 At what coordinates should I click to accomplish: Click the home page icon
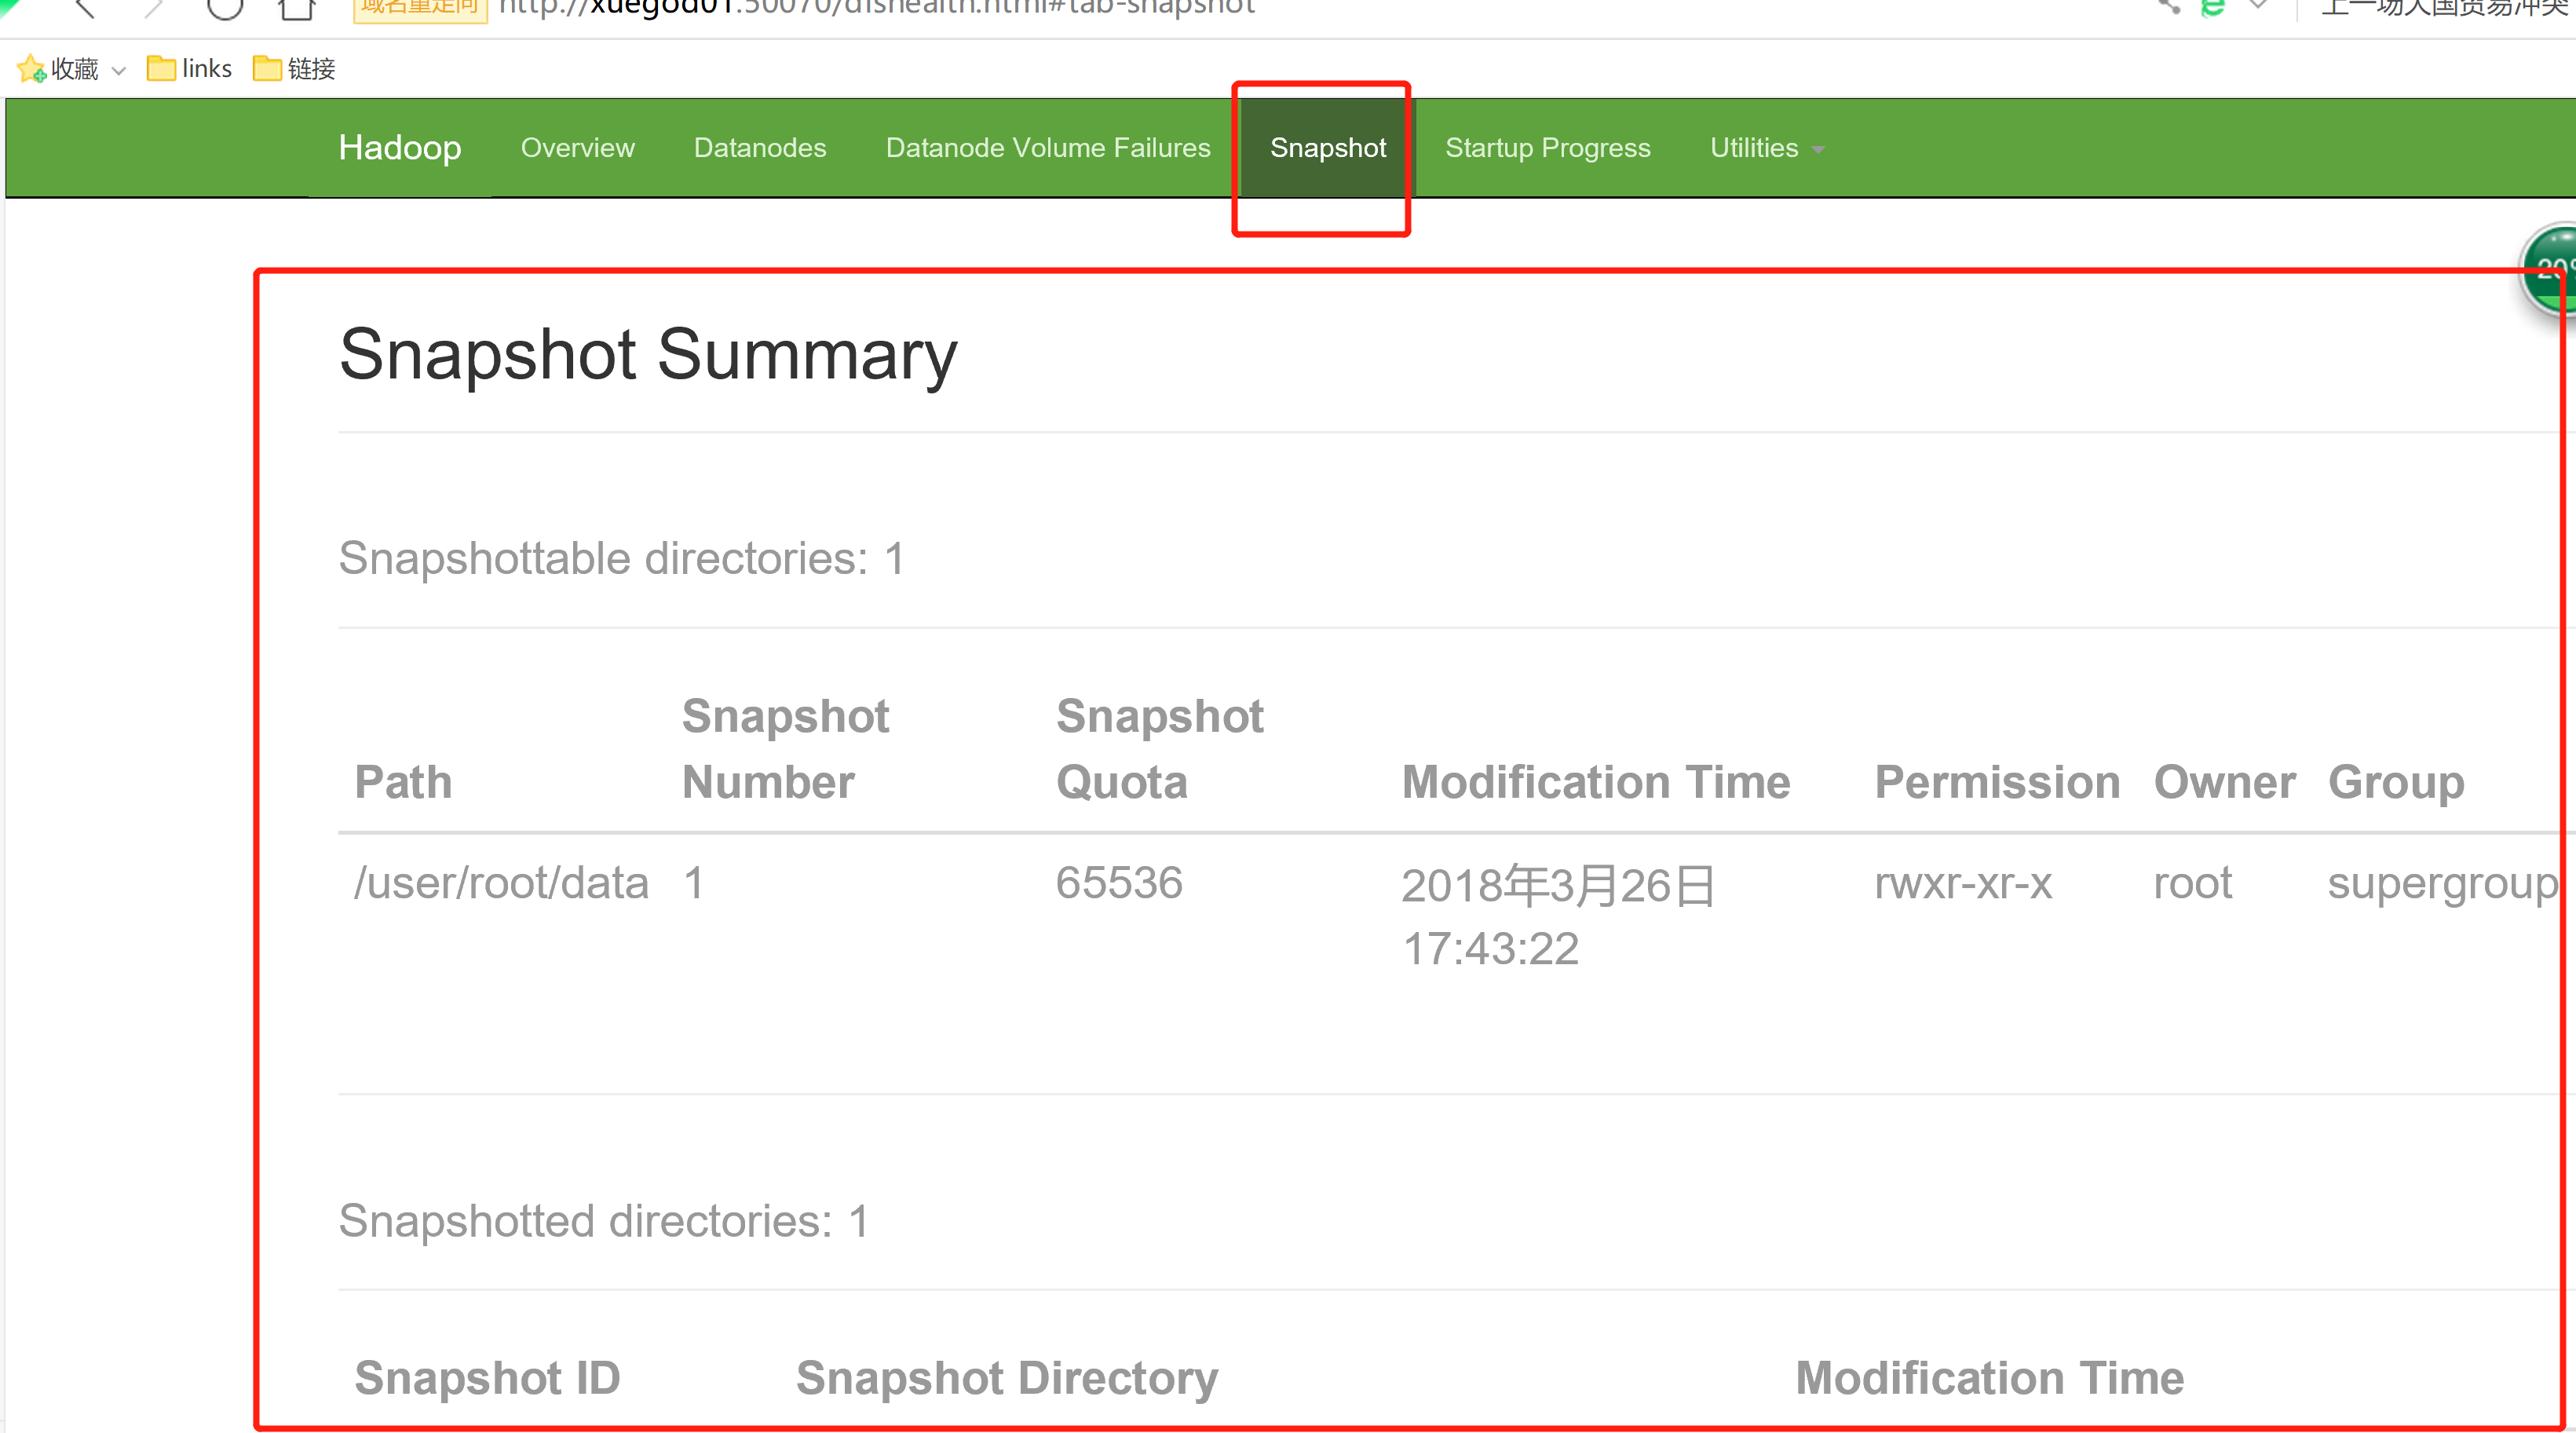pos(296,9)
